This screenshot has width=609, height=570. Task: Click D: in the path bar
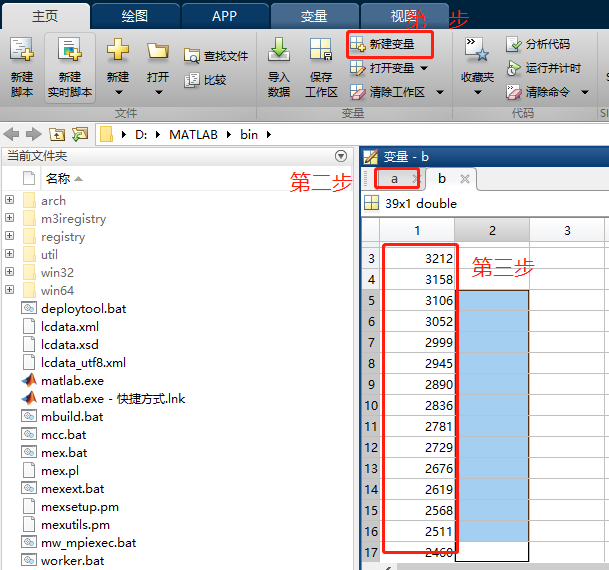pyautogui.click(x=141, y=135)
